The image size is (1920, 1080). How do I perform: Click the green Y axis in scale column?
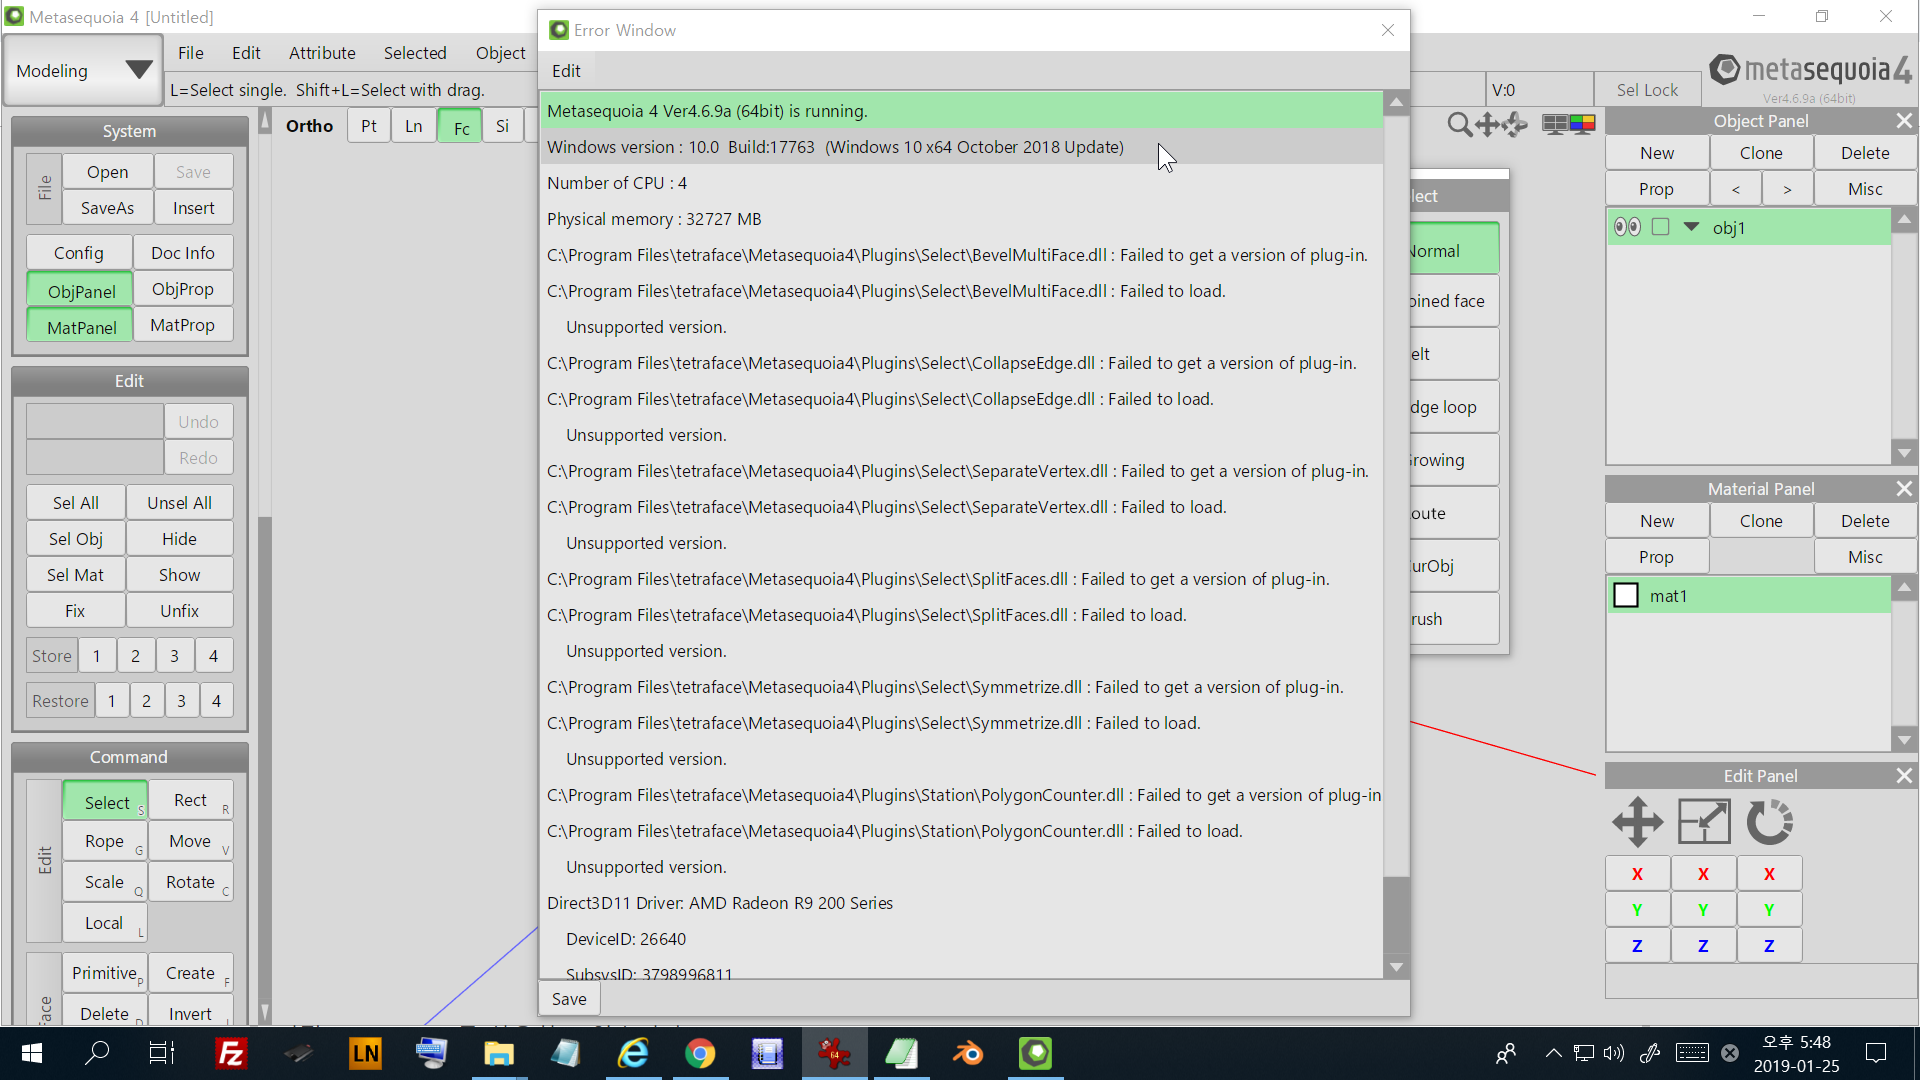pyautogui.click(x=1703, y=909)
